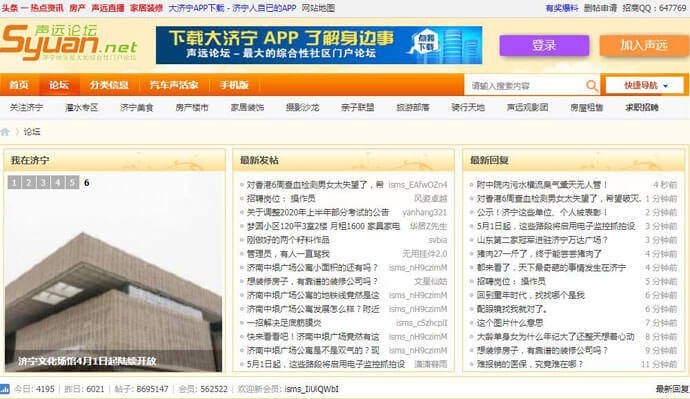Open reply 山东第二家冠军进驻济宁万达广场
Screen dimensions: 690x399
click(x=542, y=240)
